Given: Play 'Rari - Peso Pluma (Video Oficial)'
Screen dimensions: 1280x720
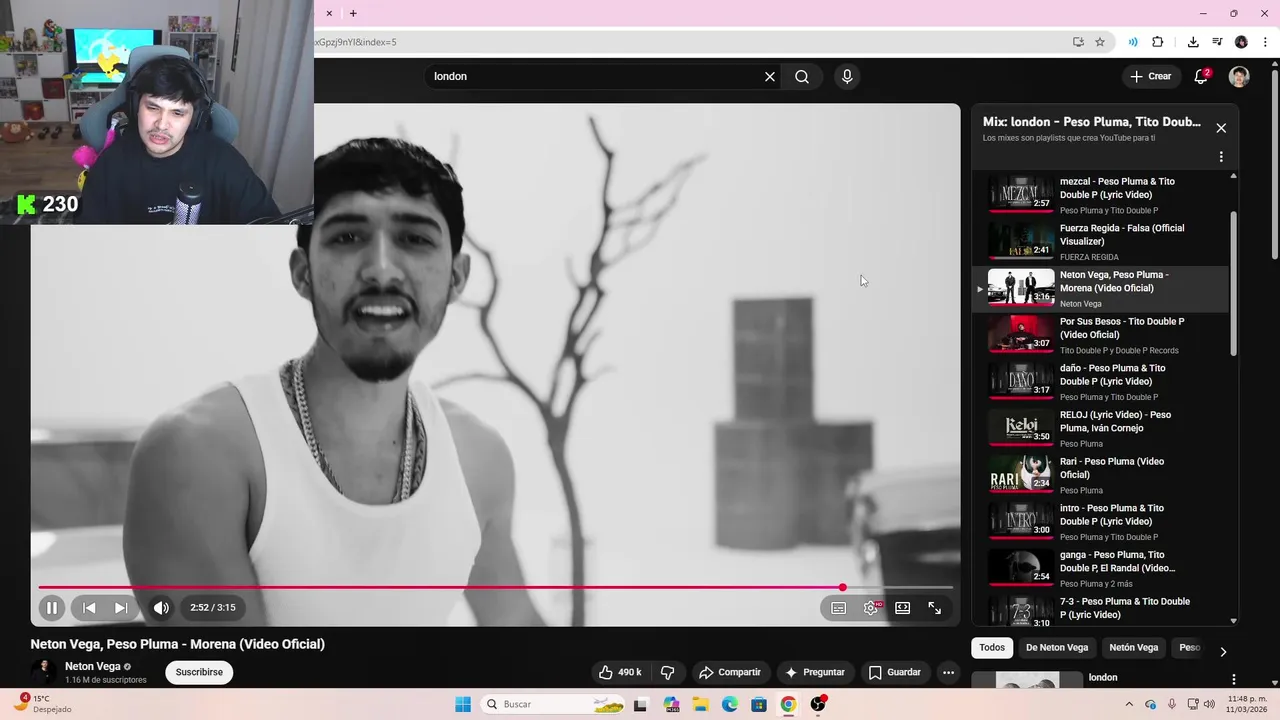Looking at the screenshot, I should pyautogui.click(x=1100, y=475).
